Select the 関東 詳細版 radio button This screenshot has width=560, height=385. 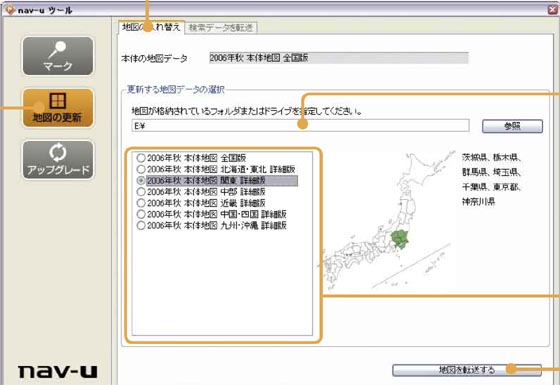tap(141, 180)
